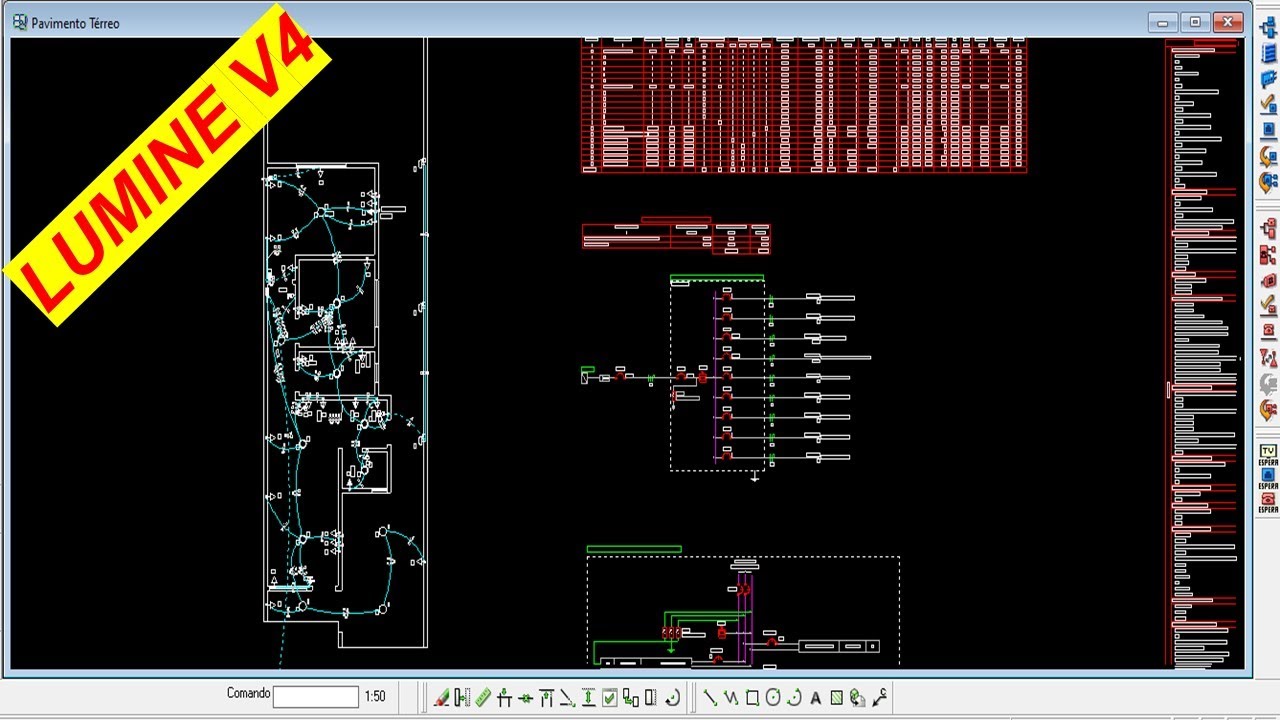The width and height of the screenshot is (1280, 720).
Task: Click the 1:50 scale value
Action: click(375, 696)
